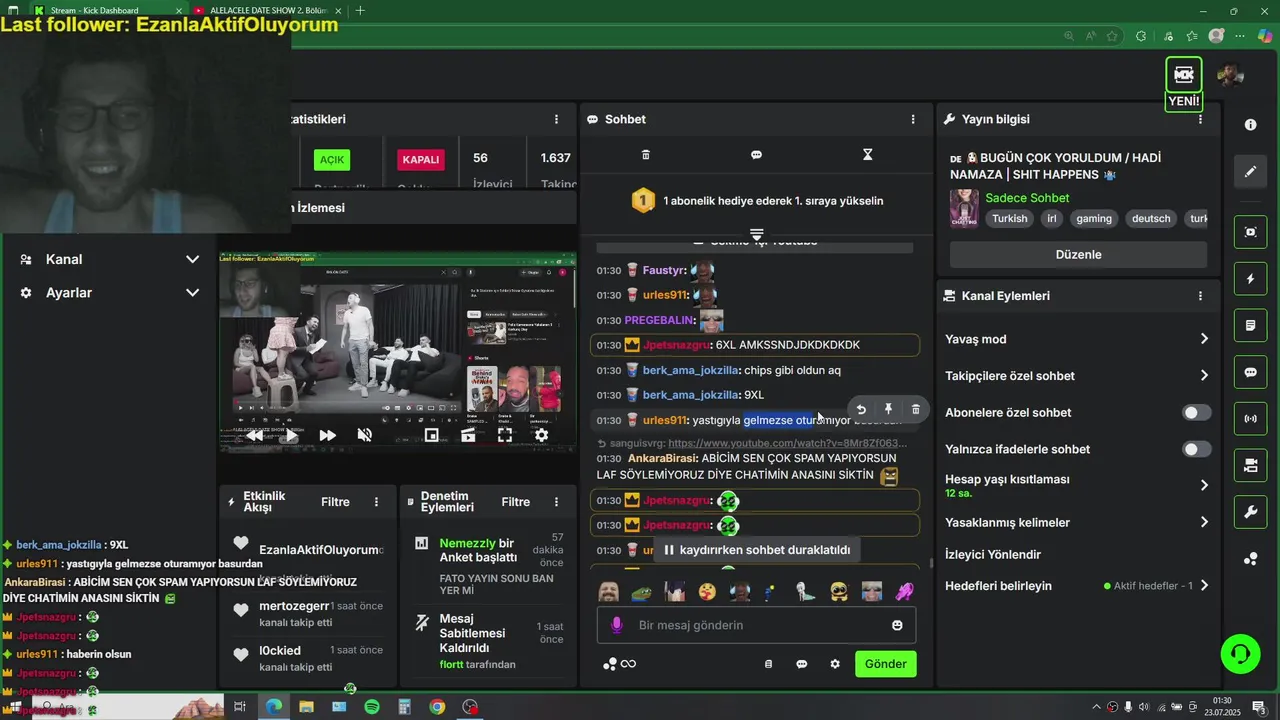The width and height of the screenshot is (1280, 720).
Task: Collapse the pinned message handle in chat
Action: (x=757, y=233)
